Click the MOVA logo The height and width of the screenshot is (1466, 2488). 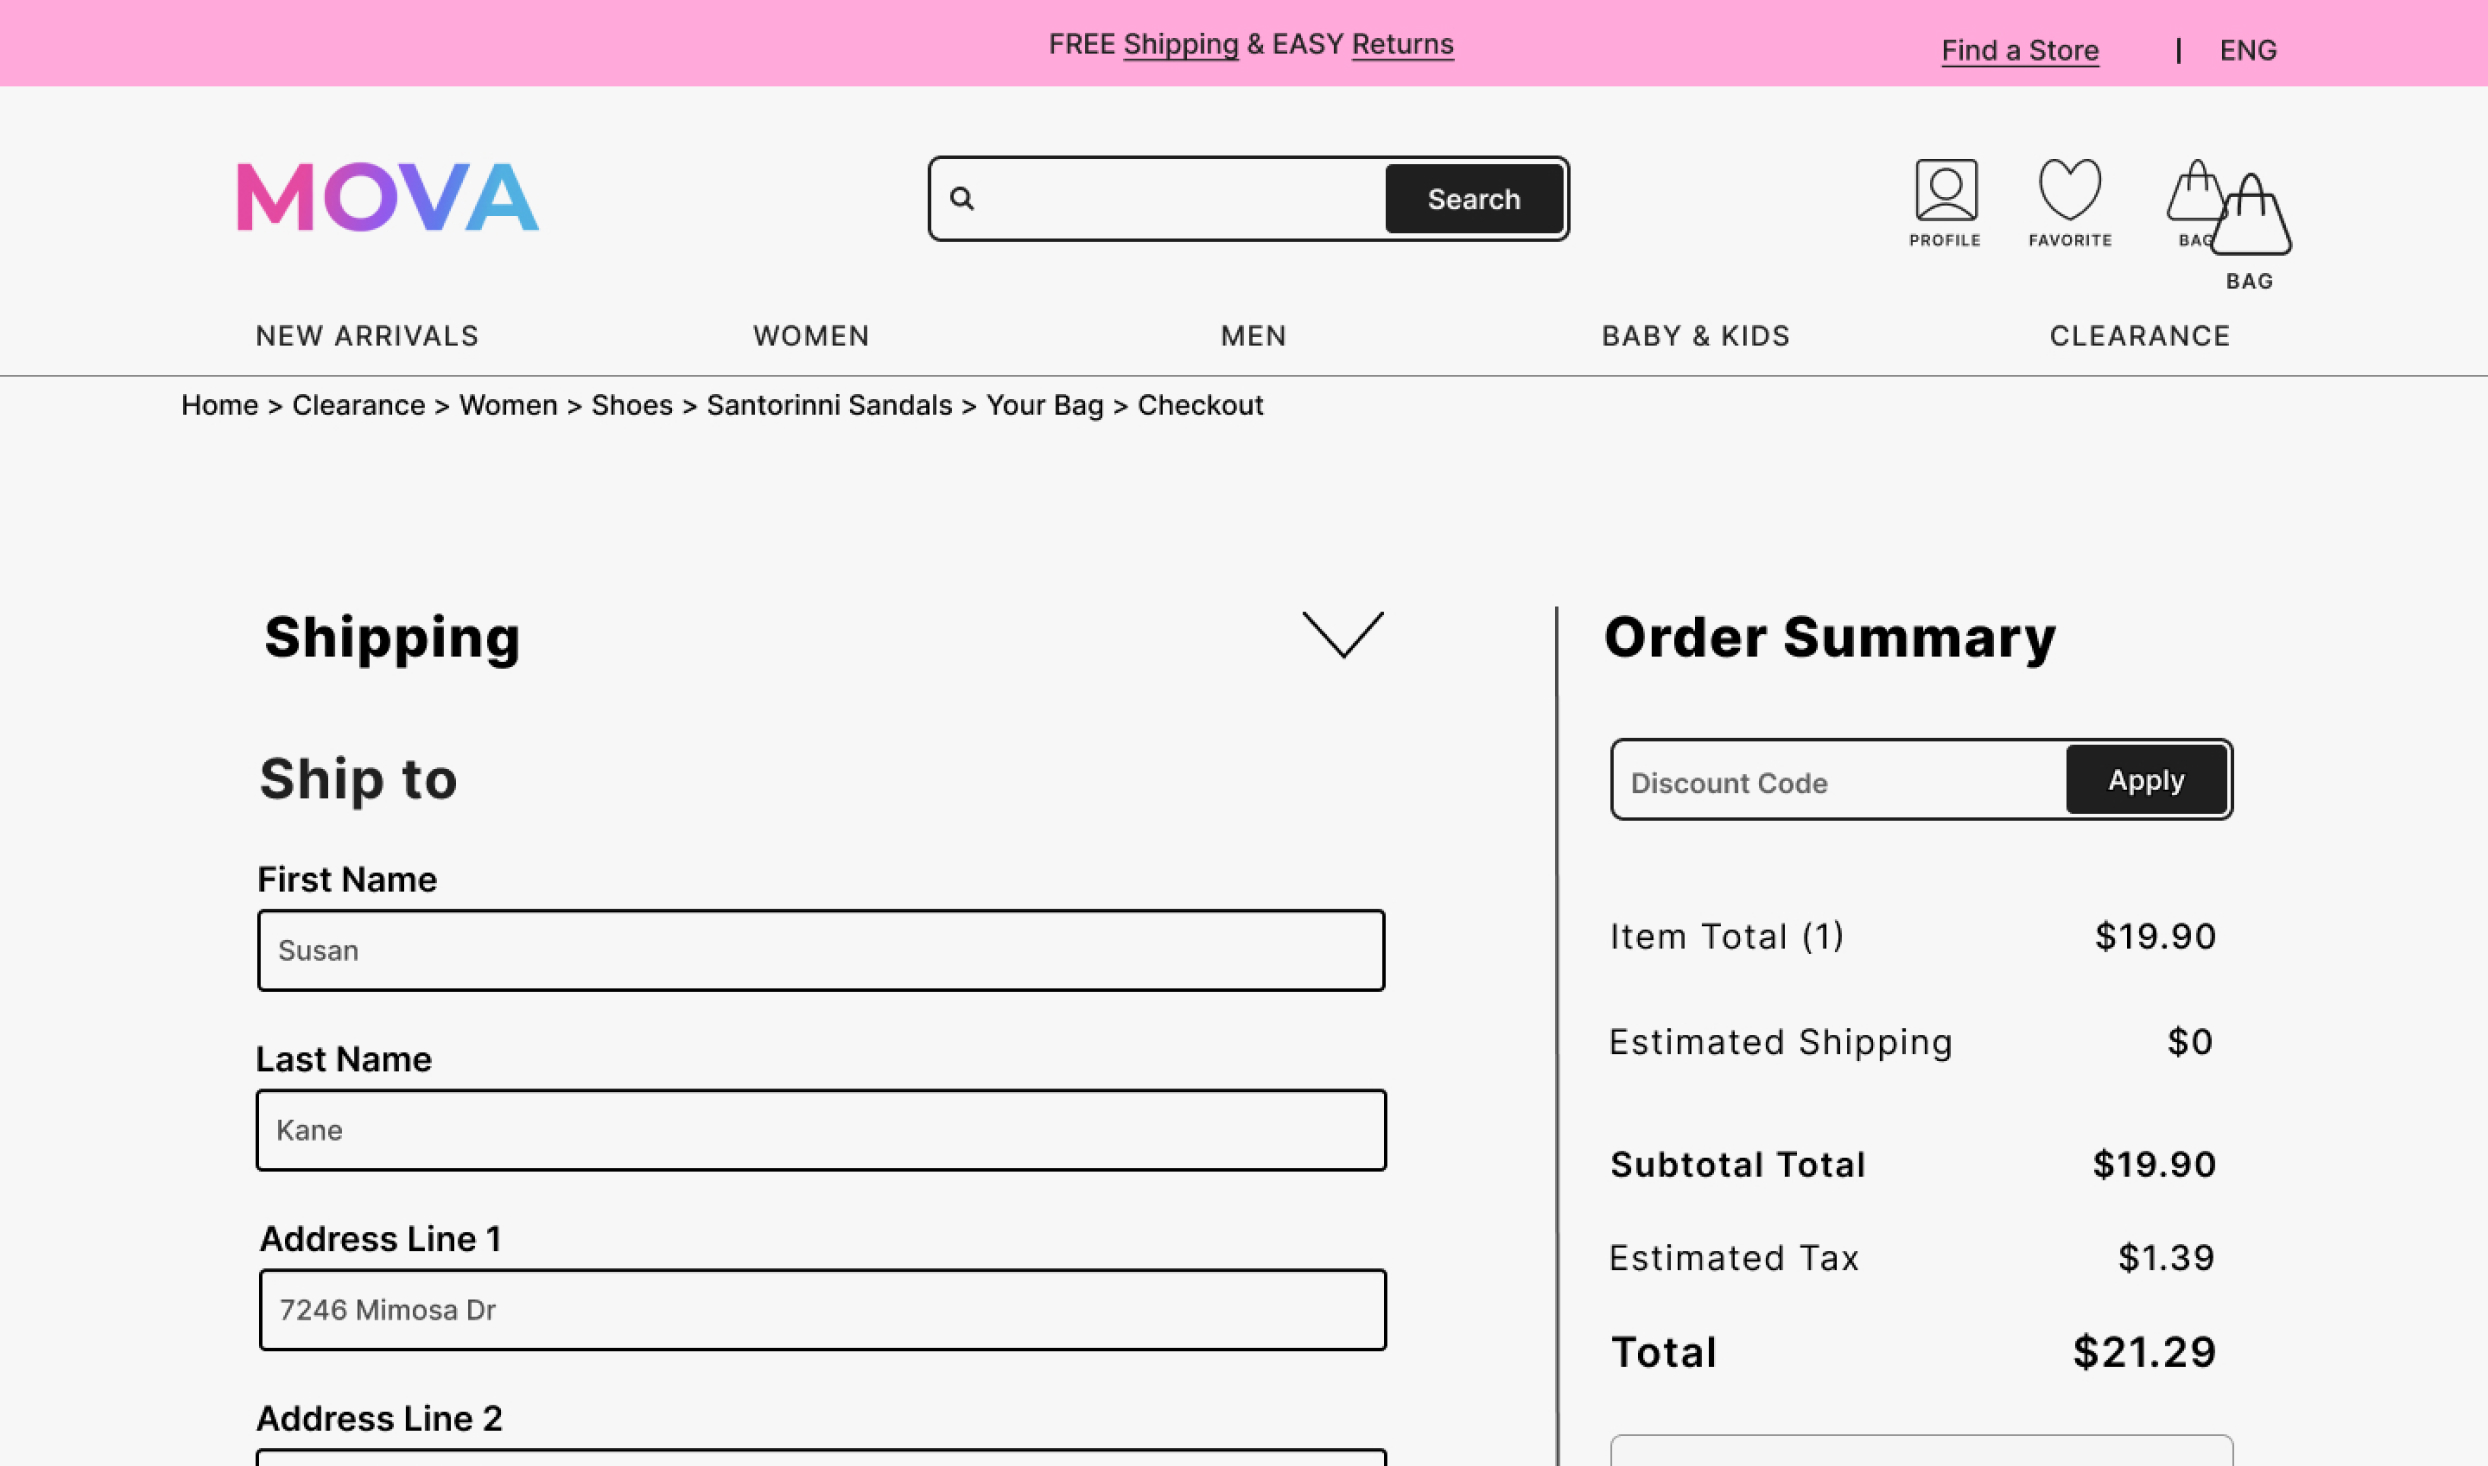(387, 197)
